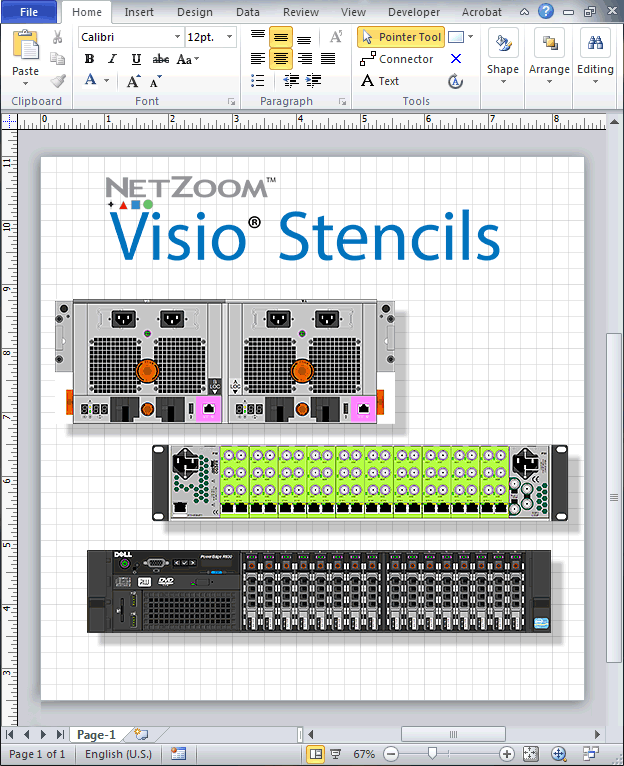Click Page 1 of 1 status

tap(37, 754)
